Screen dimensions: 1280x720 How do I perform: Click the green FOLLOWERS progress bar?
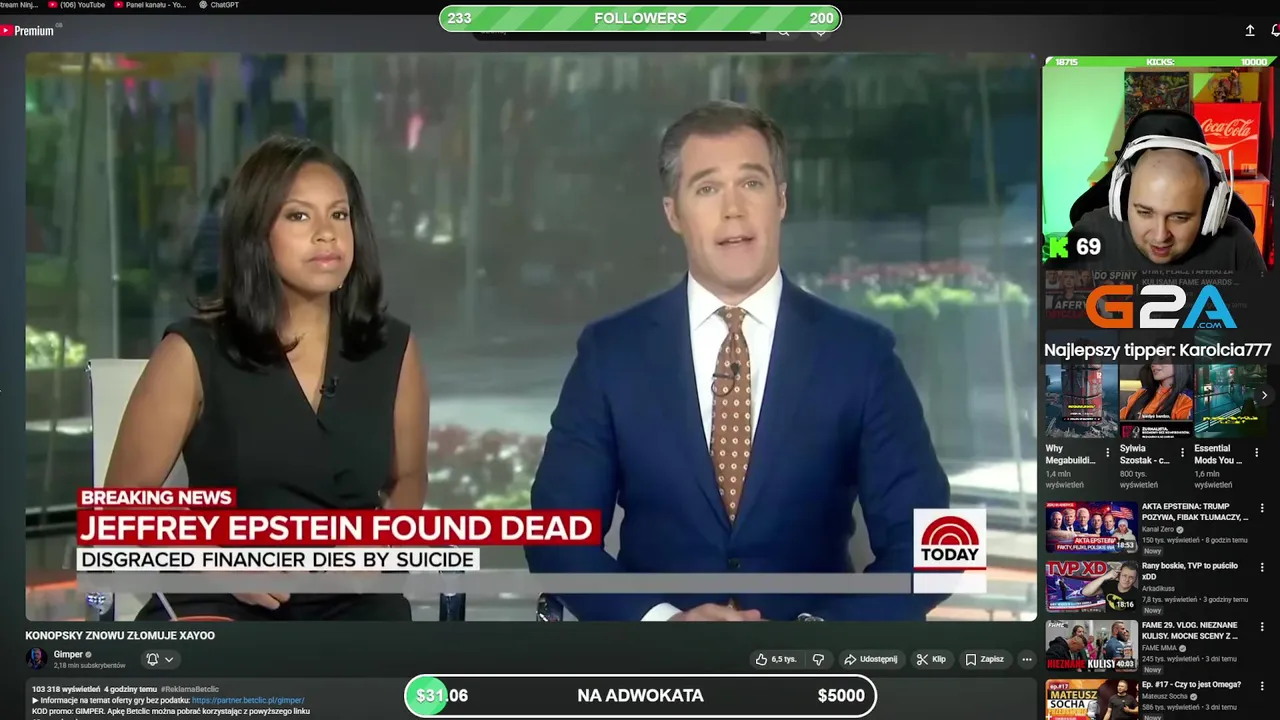coord(640,18)
